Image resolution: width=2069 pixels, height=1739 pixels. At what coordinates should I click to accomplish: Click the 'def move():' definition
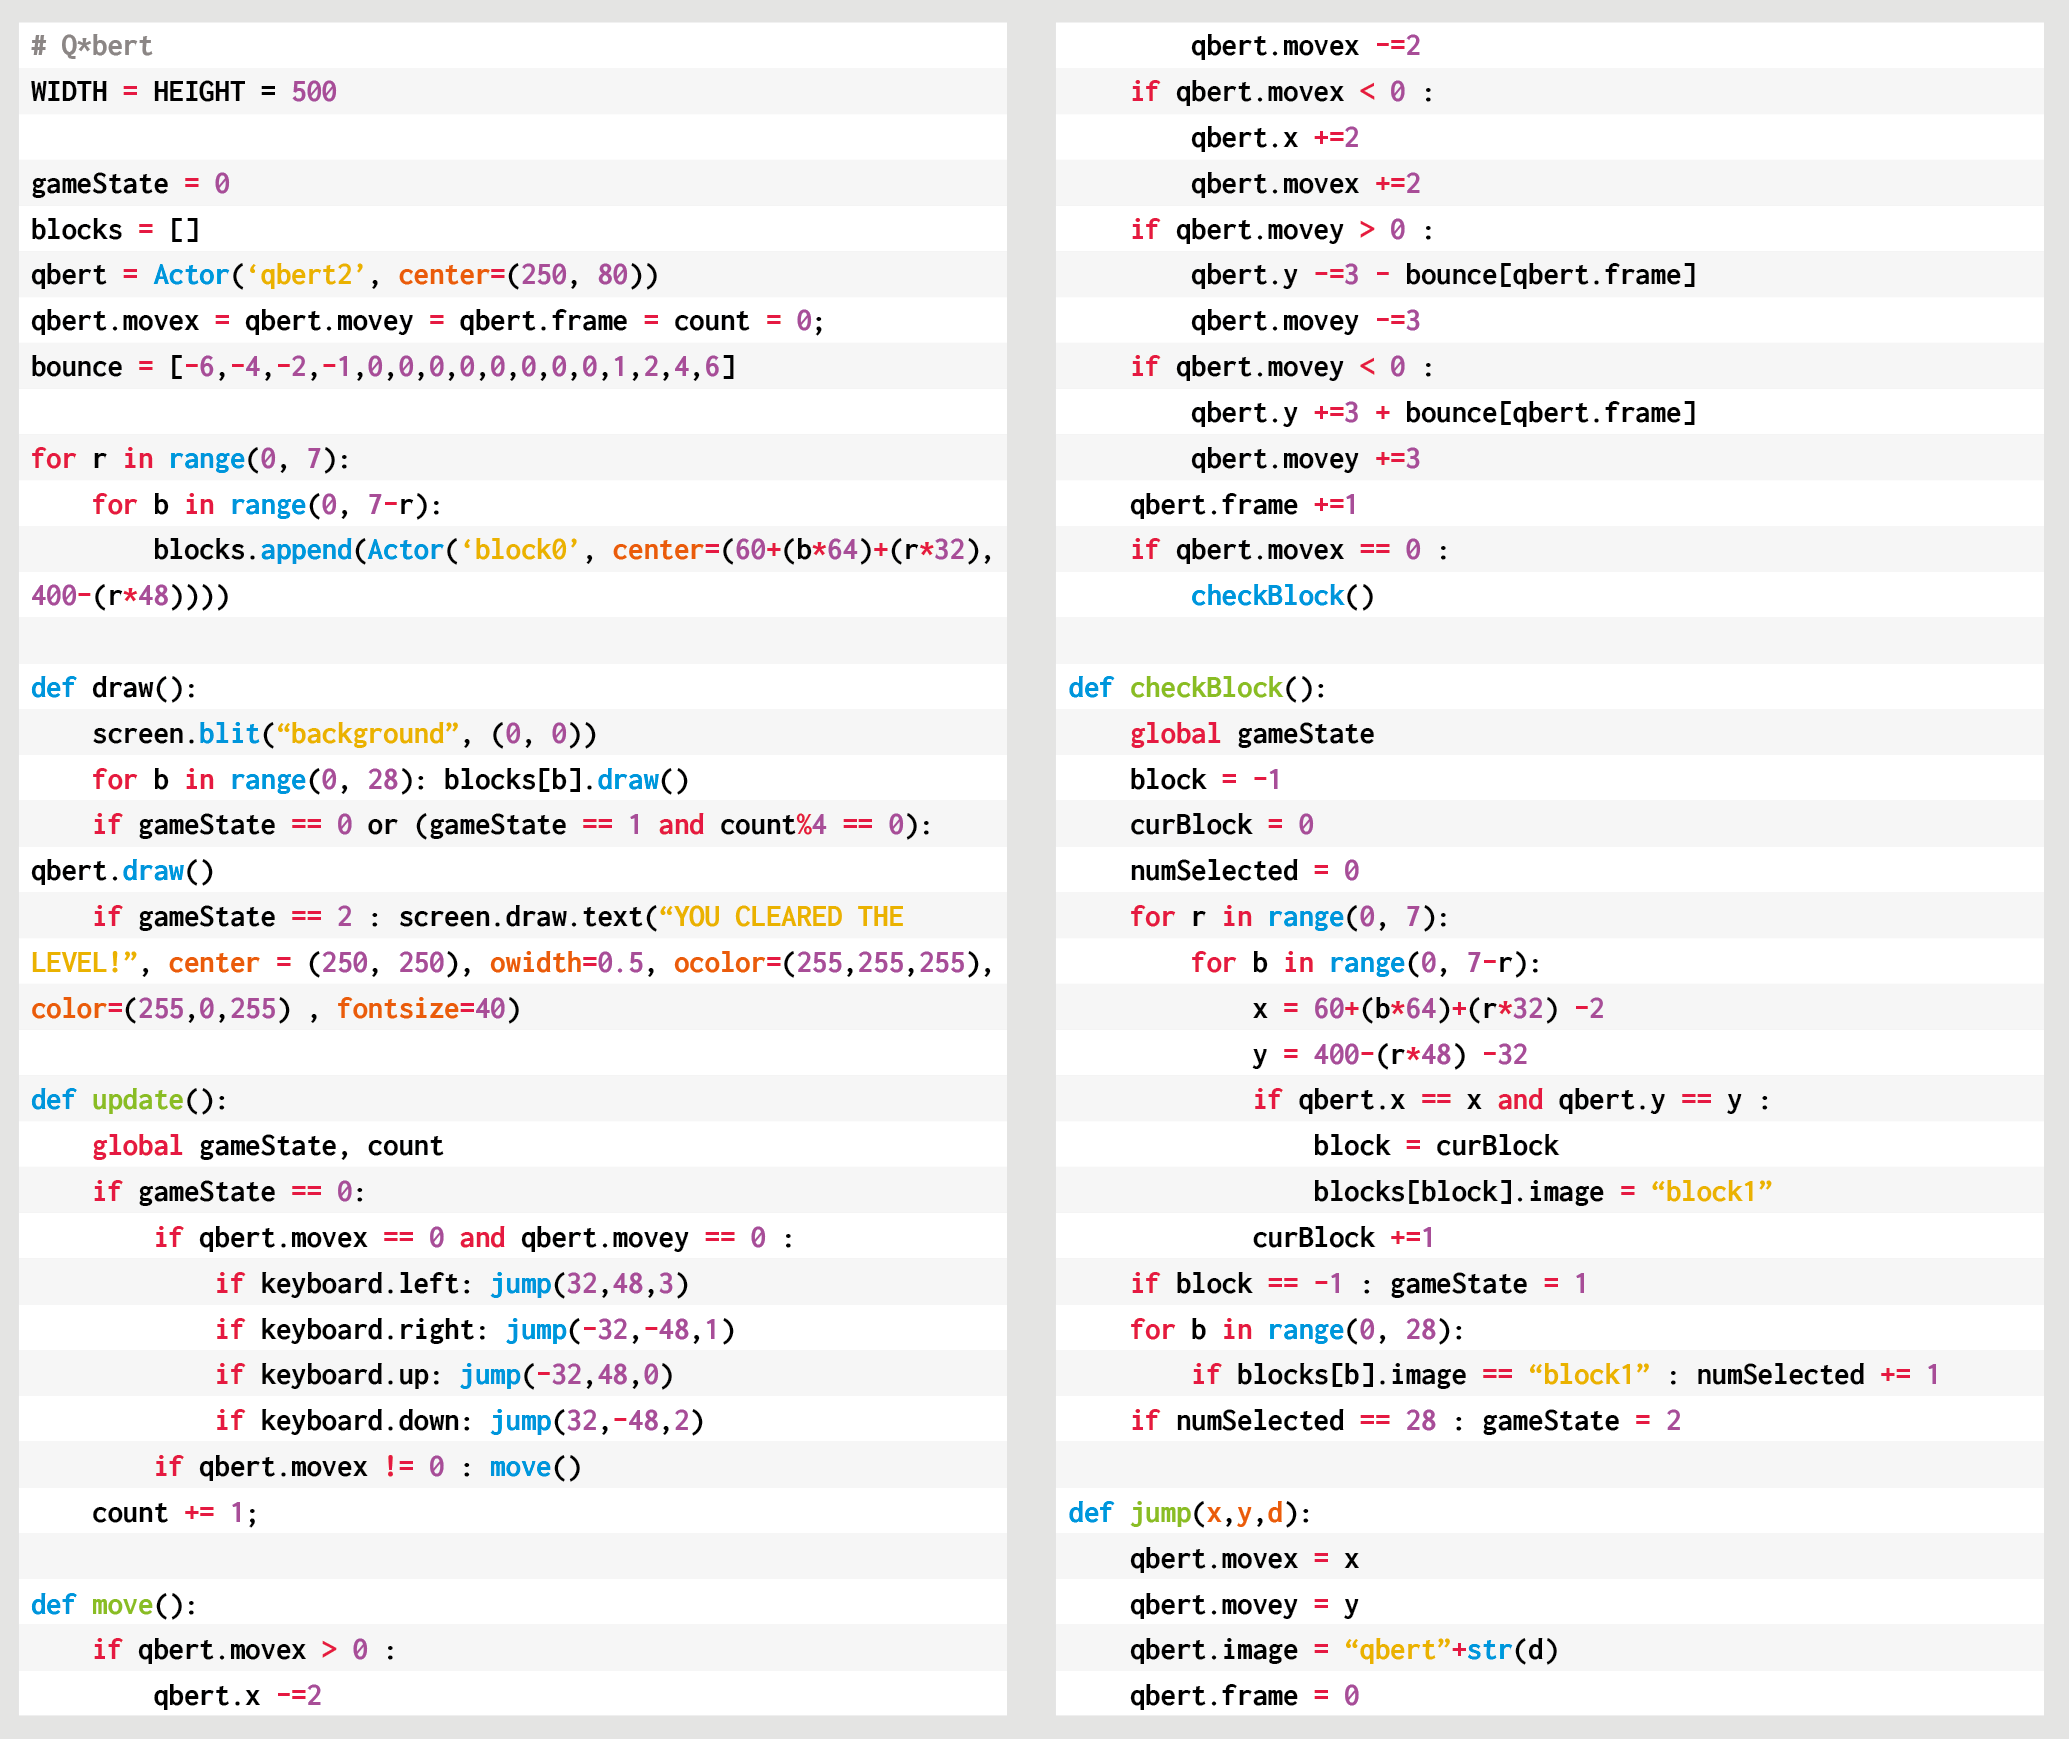click(113, 1605)
